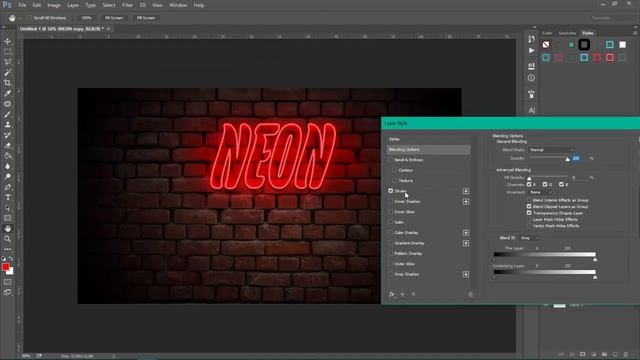
Task: Enable the Inner Shadow checkbox
Action: click(x=391, y=201)
